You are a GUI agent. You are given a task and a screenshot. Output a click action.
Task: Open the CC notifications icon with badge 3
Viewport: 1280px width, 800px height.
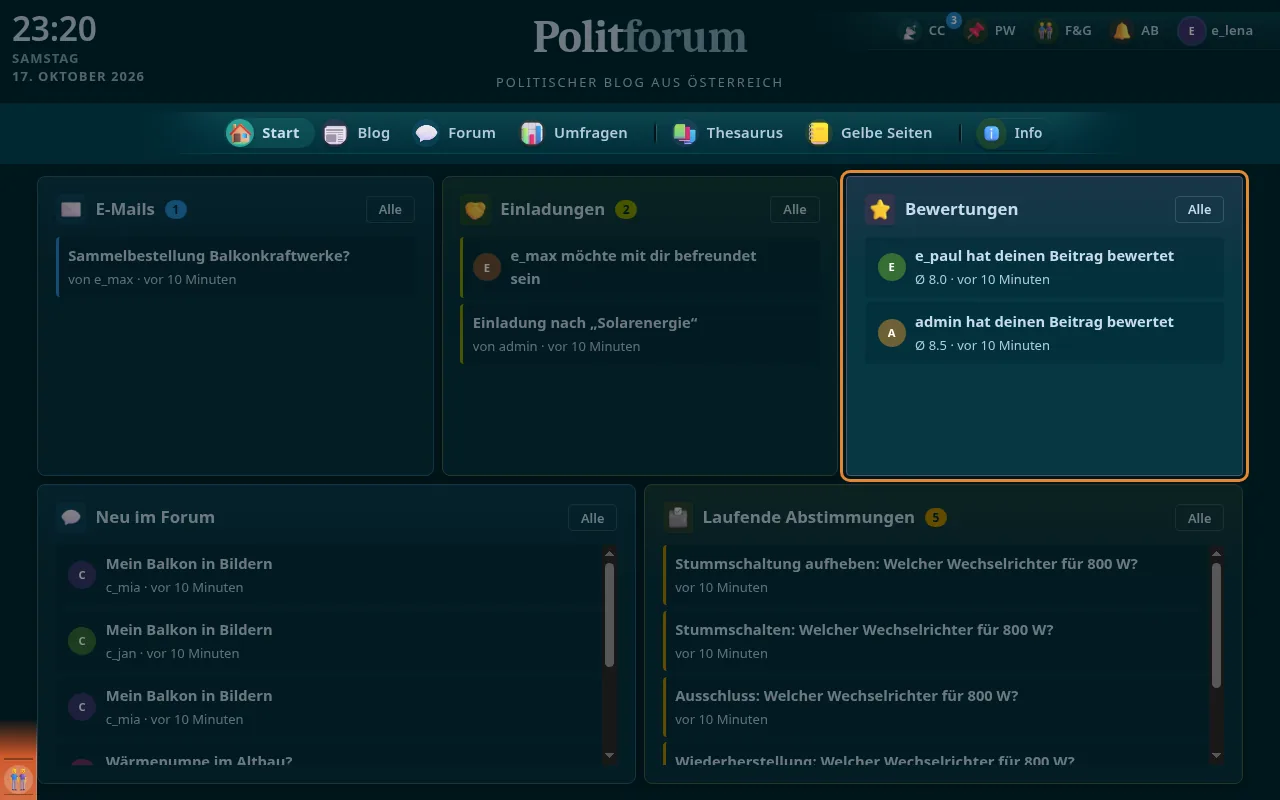coord(910,31)
